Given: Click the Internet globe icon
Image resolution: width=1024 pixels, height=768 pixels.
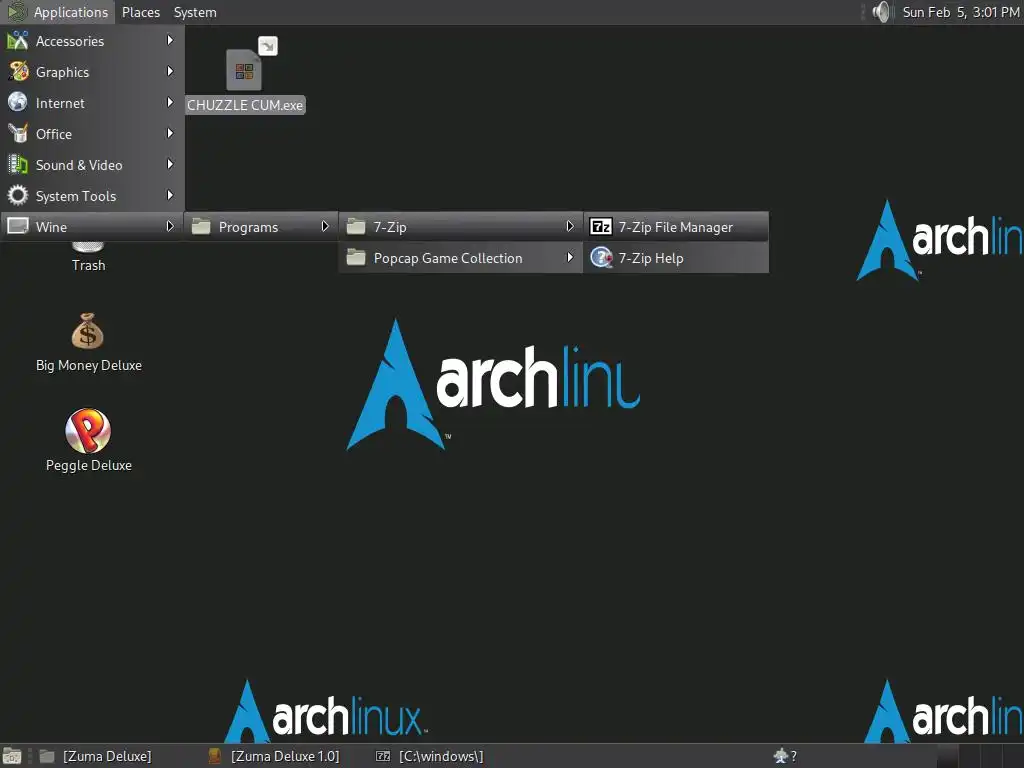Looking at the screenshot, I should [x=18, y=102].
